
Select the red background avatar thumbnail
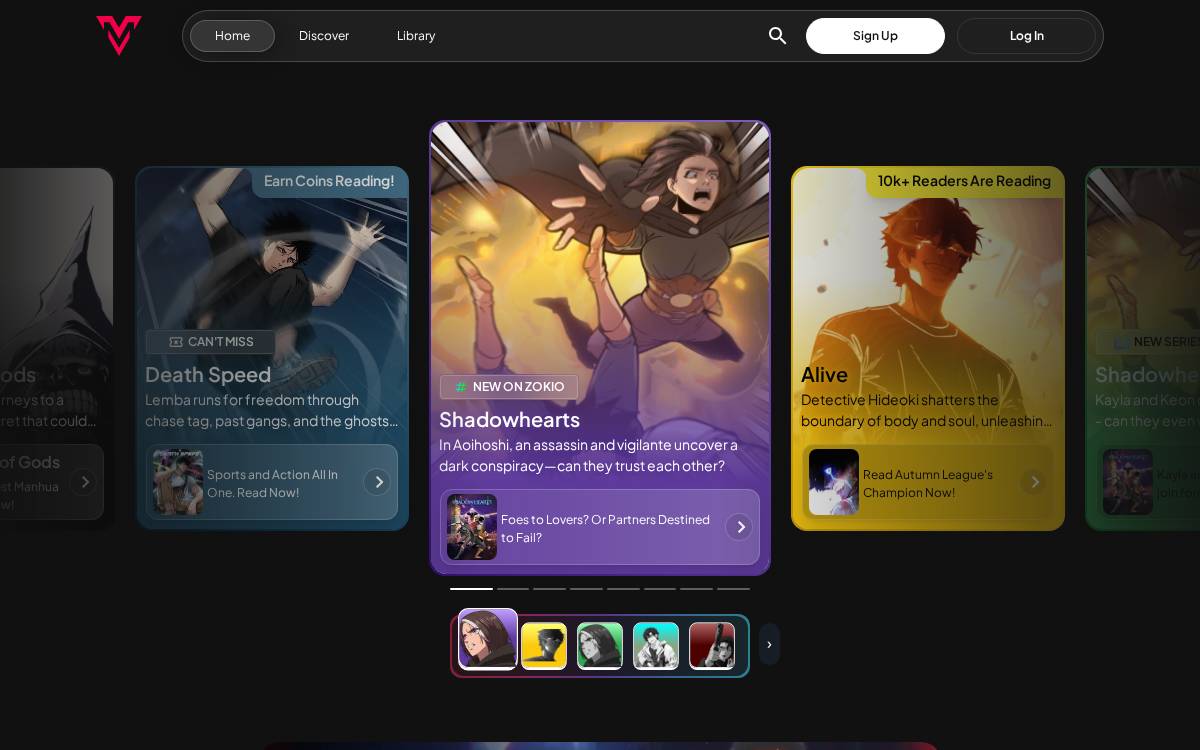[x=712, y=646]
